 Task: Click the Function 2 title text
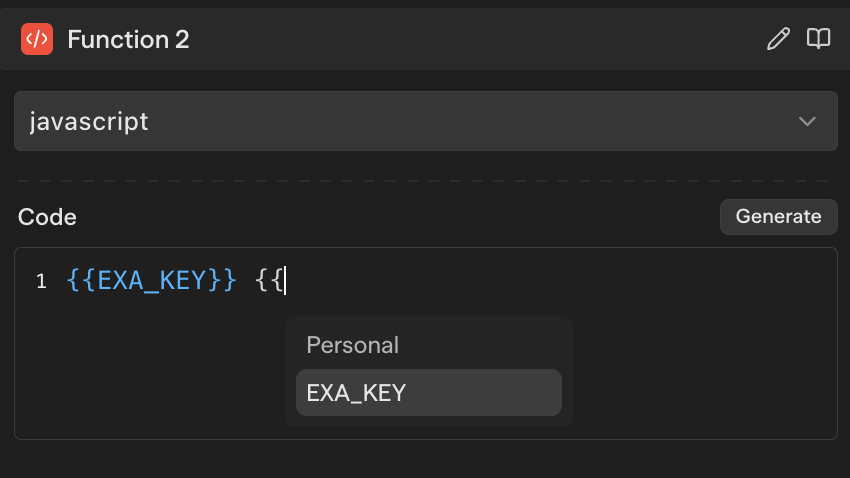128,40
